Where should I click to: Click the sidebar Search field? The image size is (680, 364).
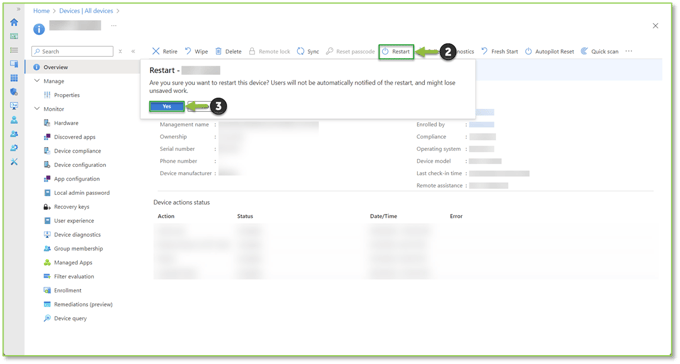[x=72, y=51]
